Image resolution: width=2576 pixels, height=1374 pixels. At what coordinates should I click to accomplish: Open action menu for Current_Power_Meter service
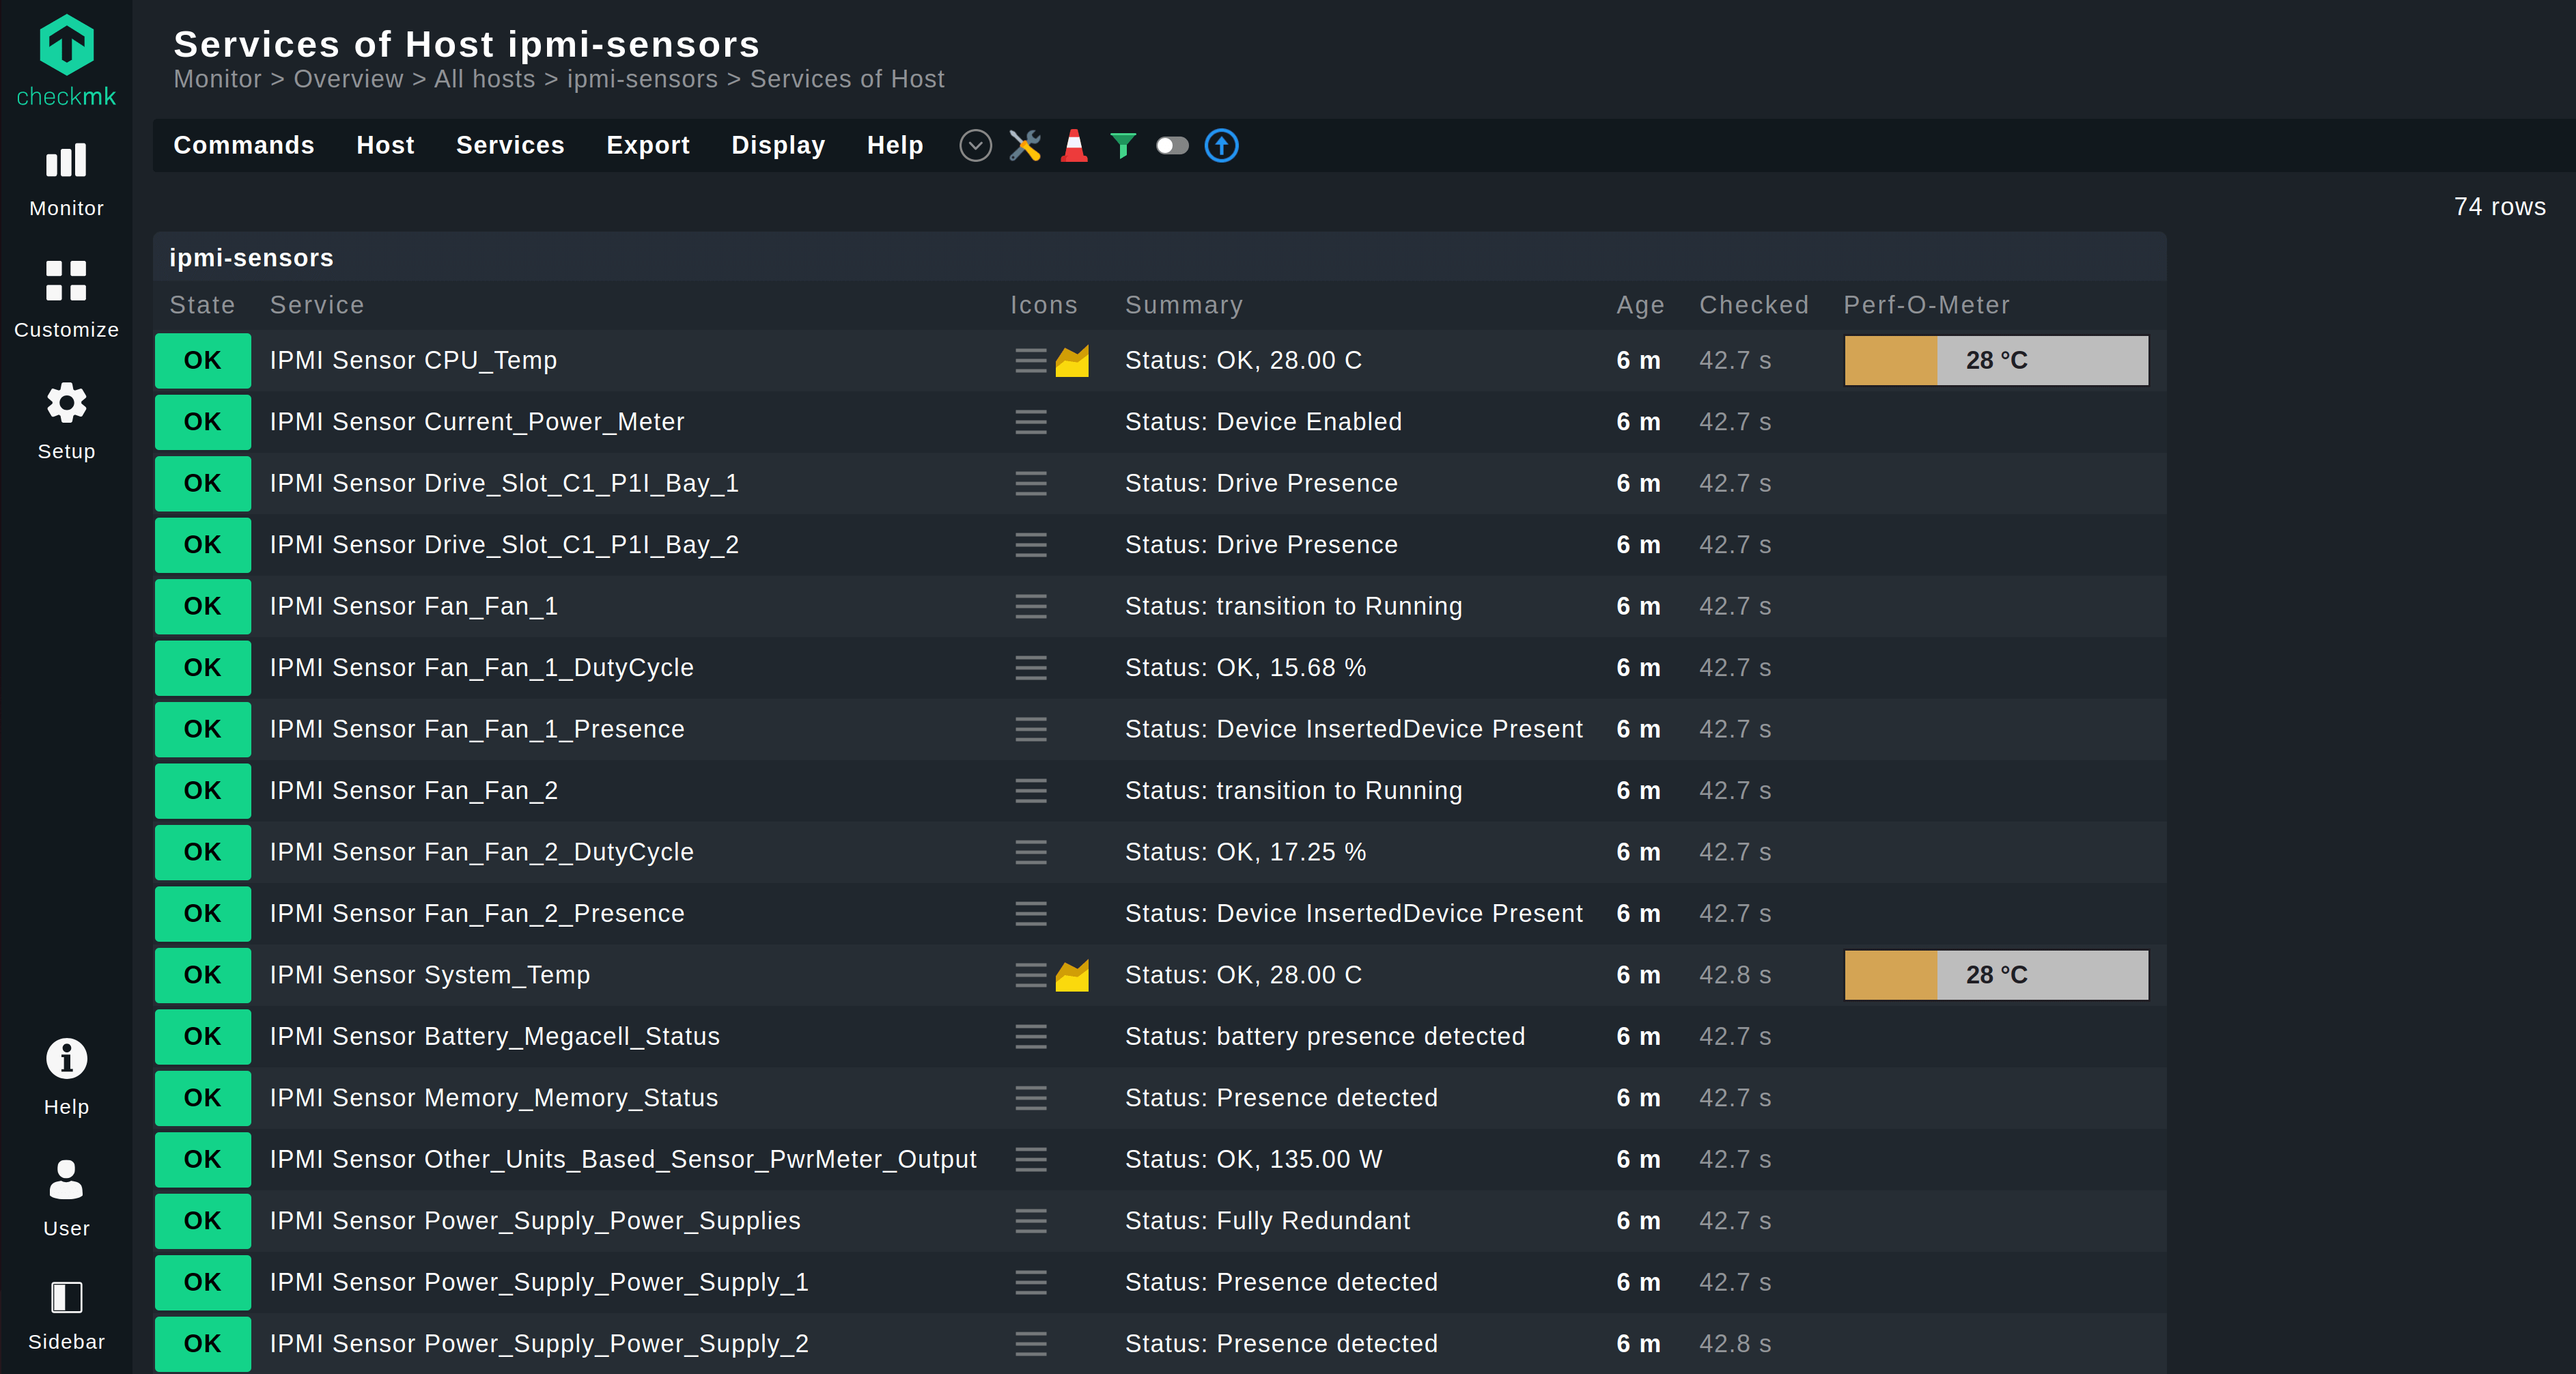coord(1030,422)
